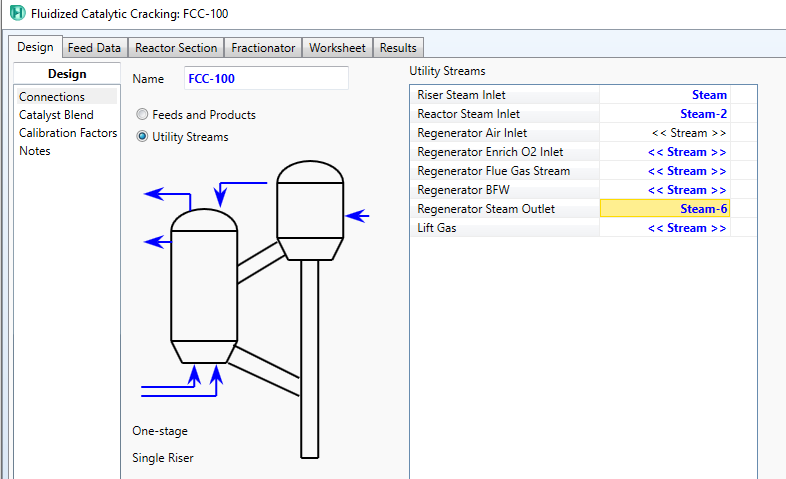Click the Name field containing FCC-100
Viewport: 786px width, 479px height.
pos(265,78)
